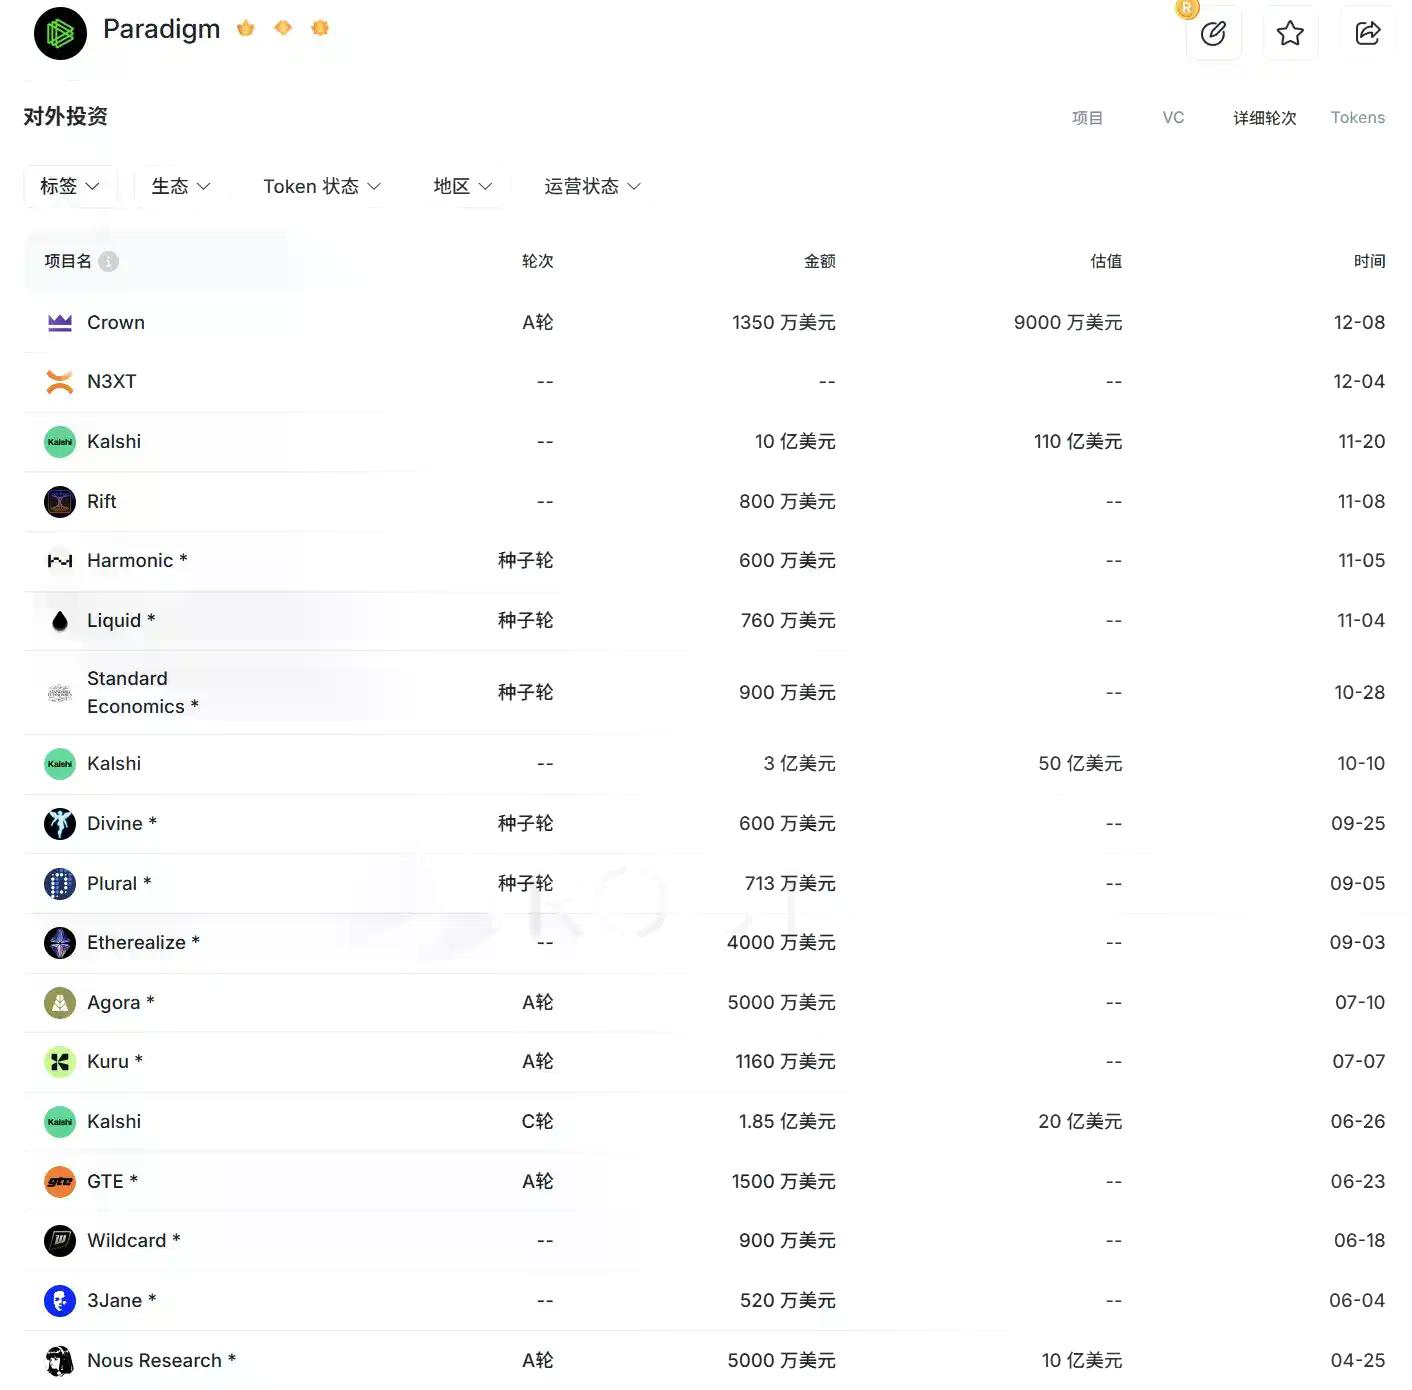The height and width of the screenshot is (1390, 1412).
Task: Open the Nous Research project link
Action: coord(161,1360)
